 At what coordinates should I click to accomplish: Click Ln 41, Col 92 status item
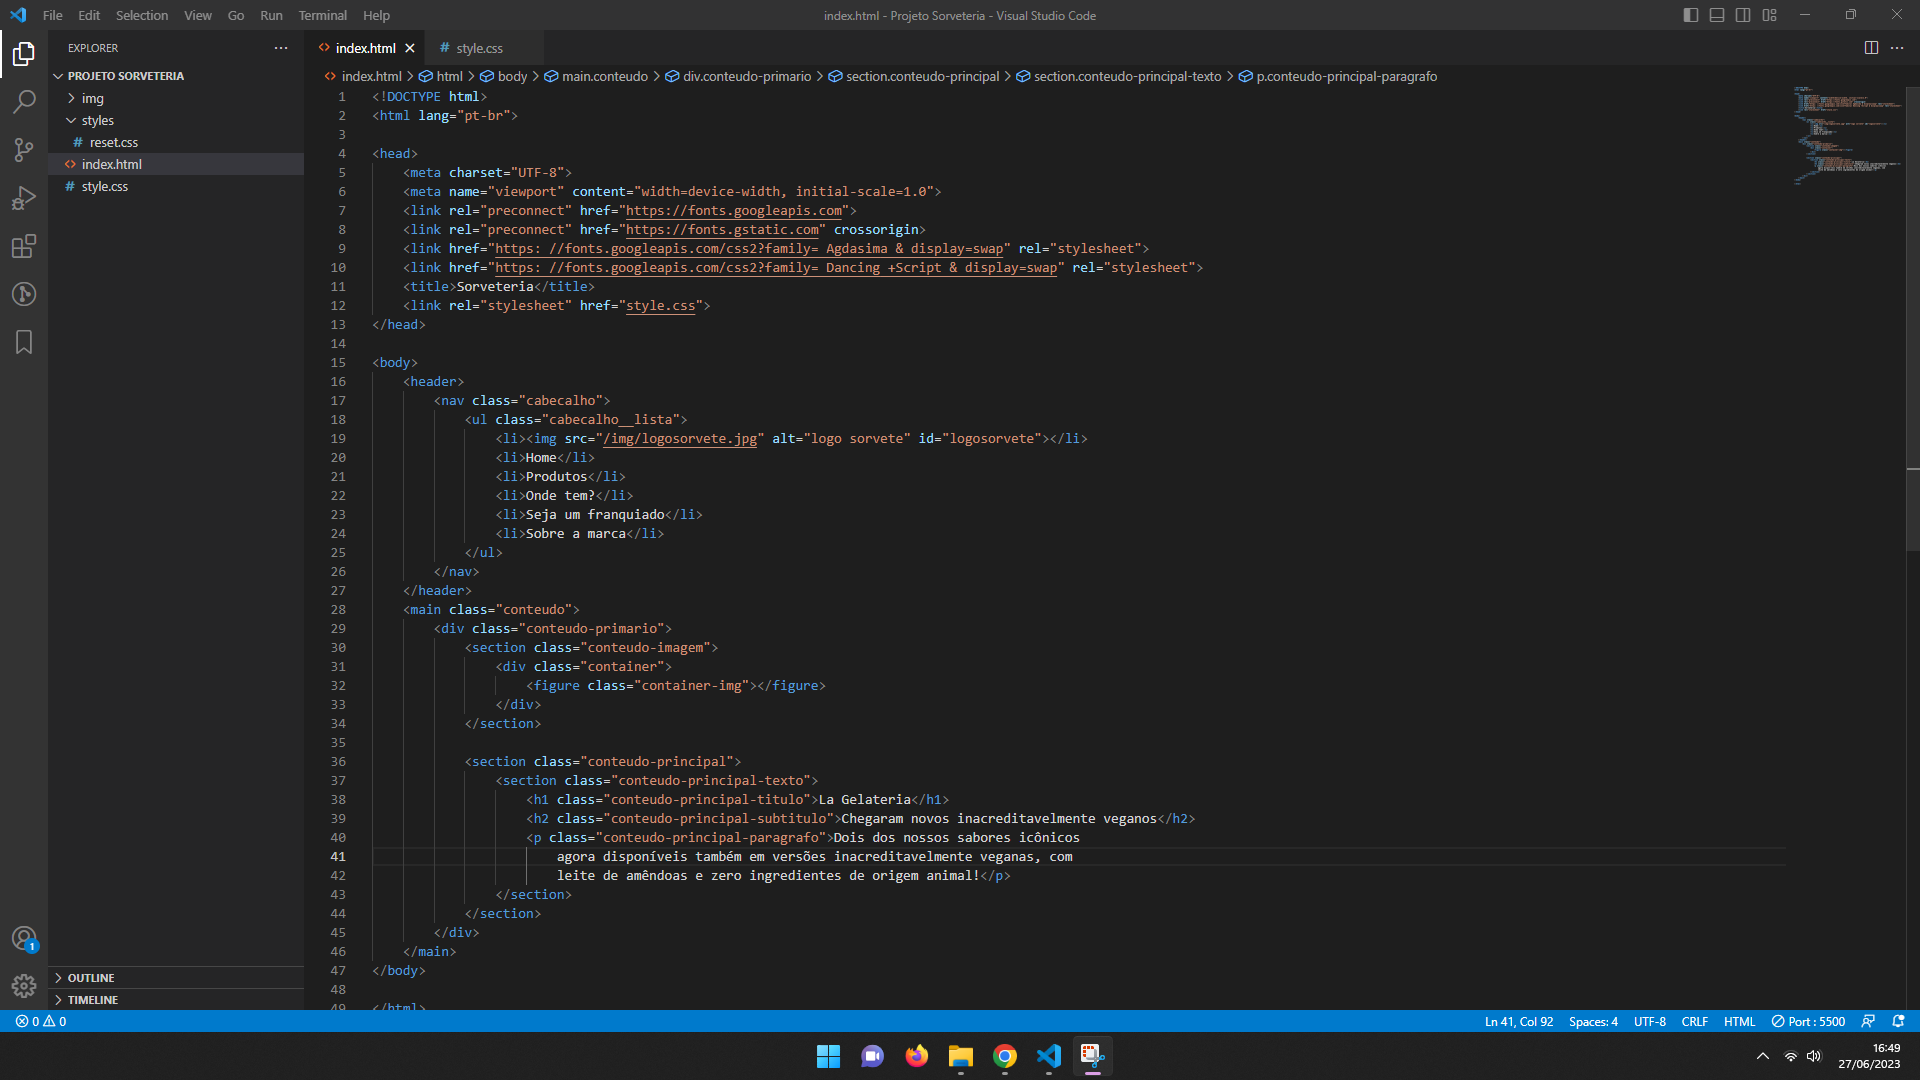pyautogui.click(x=1519, y=1021)
